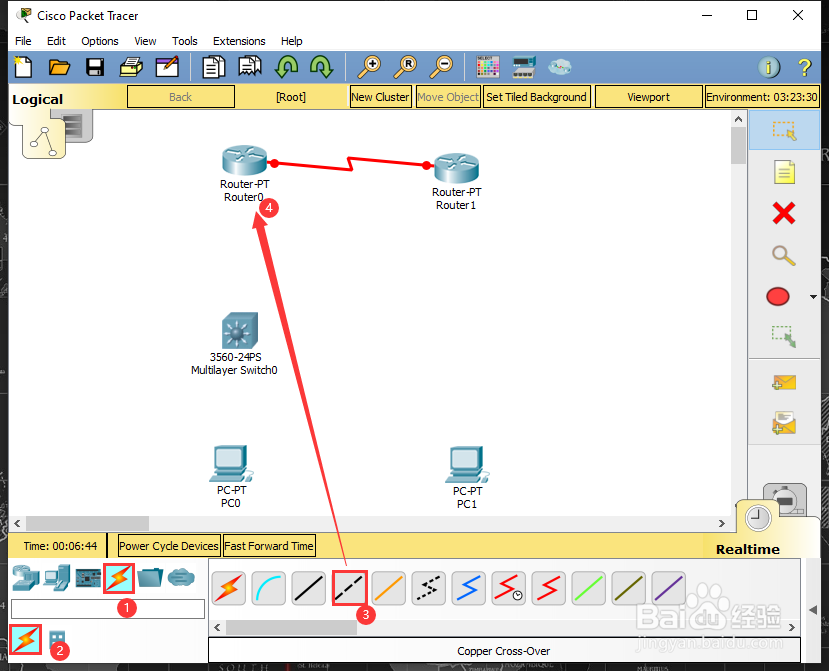Select the Network Devices category
This screenshot has height=671, width=829.
(25, 577)
